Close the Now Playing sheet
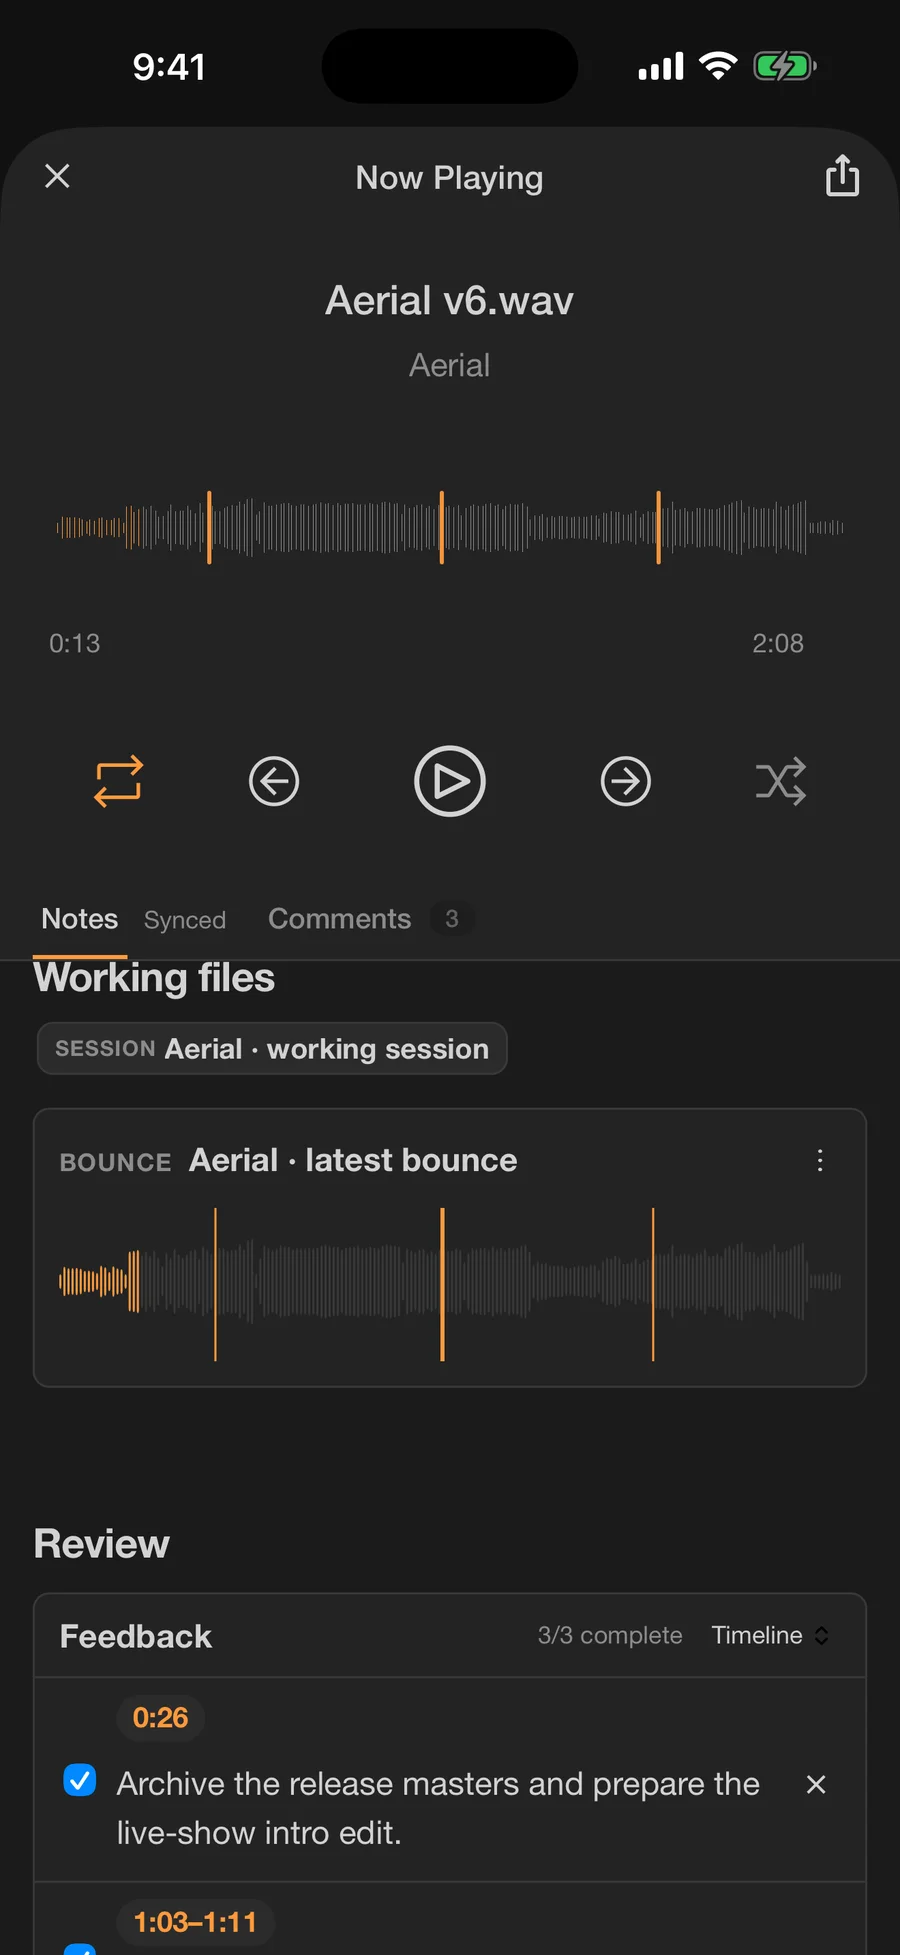This screenshot has width=900, height=1955. (x=58, y=176)
